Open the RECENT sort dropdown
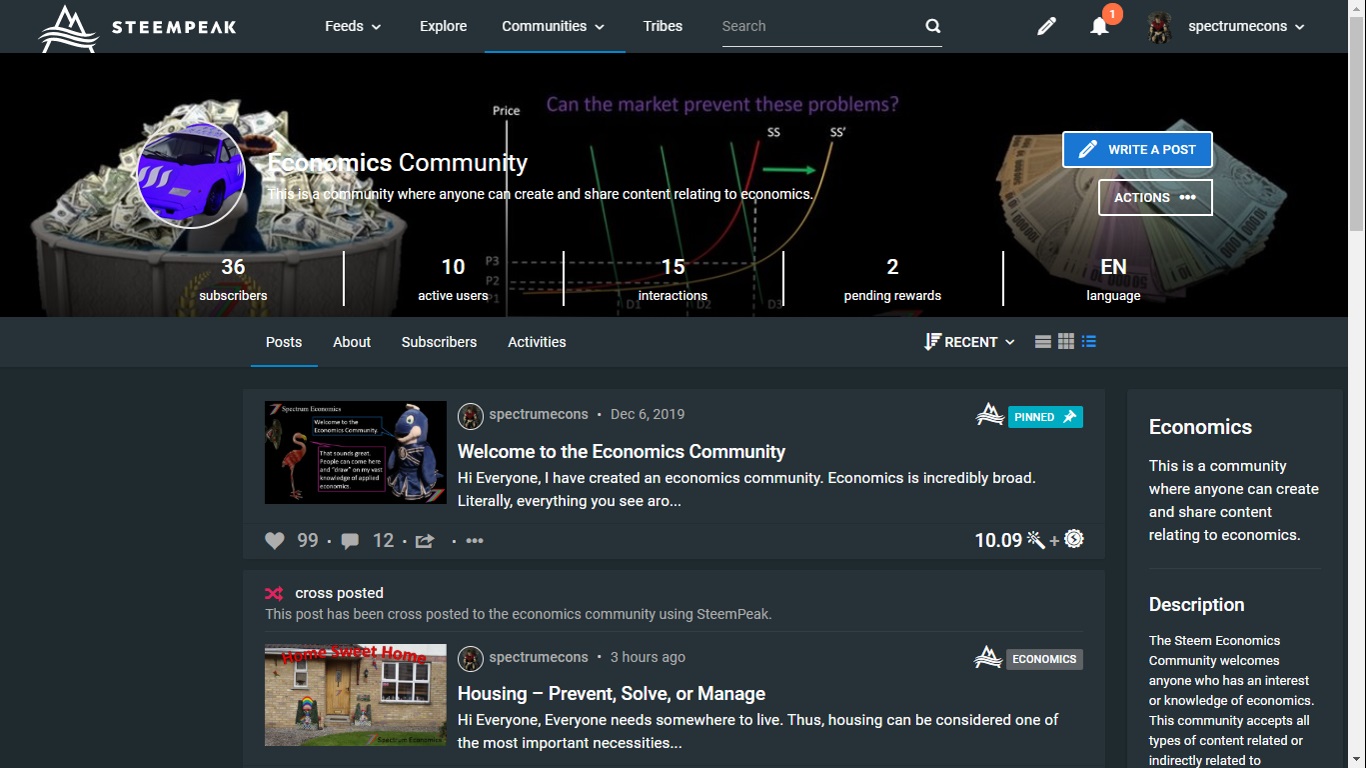The width and height of the screenshot is (1366, 768). 970,342
